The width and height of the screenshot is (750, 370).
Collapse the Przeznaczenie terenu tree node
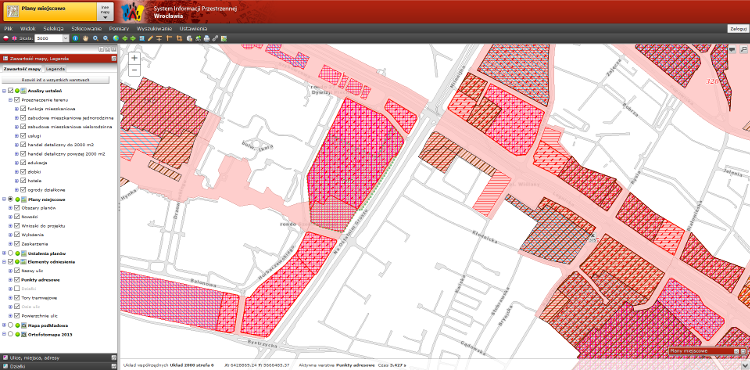pos(10,100)
